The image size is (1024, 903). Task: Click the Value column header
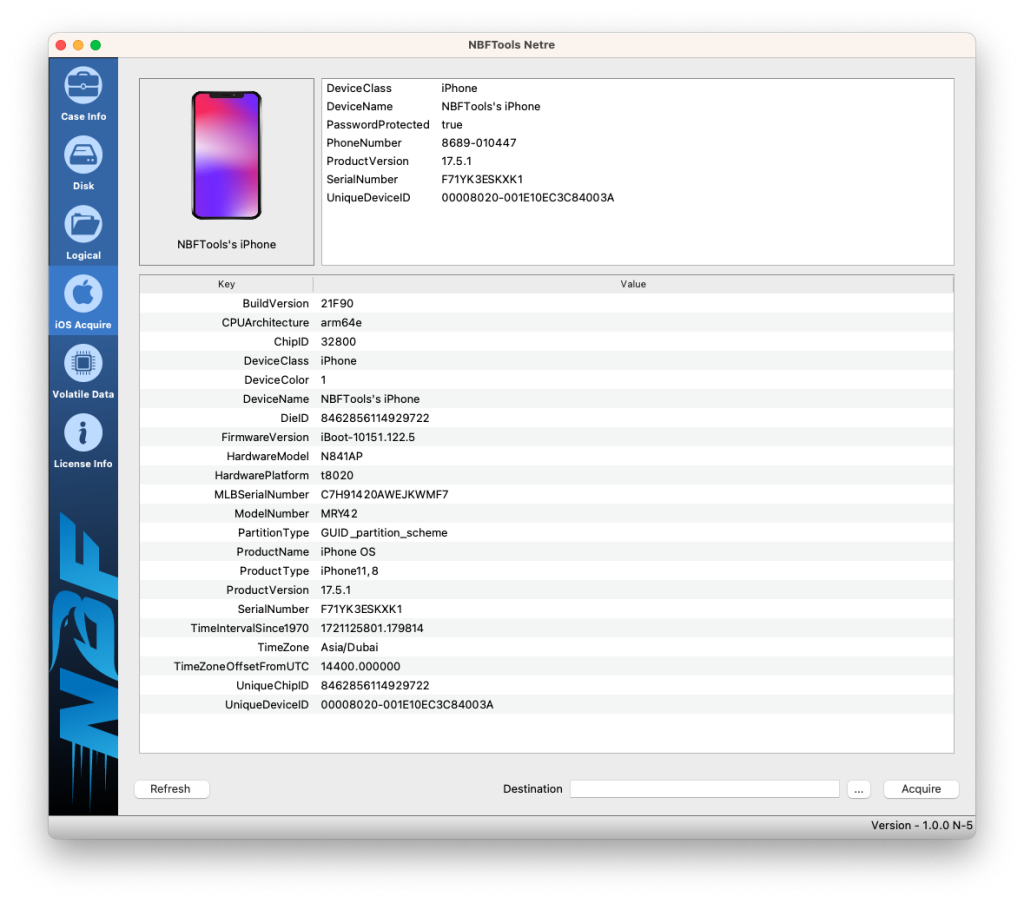click(x=633, y=283)
